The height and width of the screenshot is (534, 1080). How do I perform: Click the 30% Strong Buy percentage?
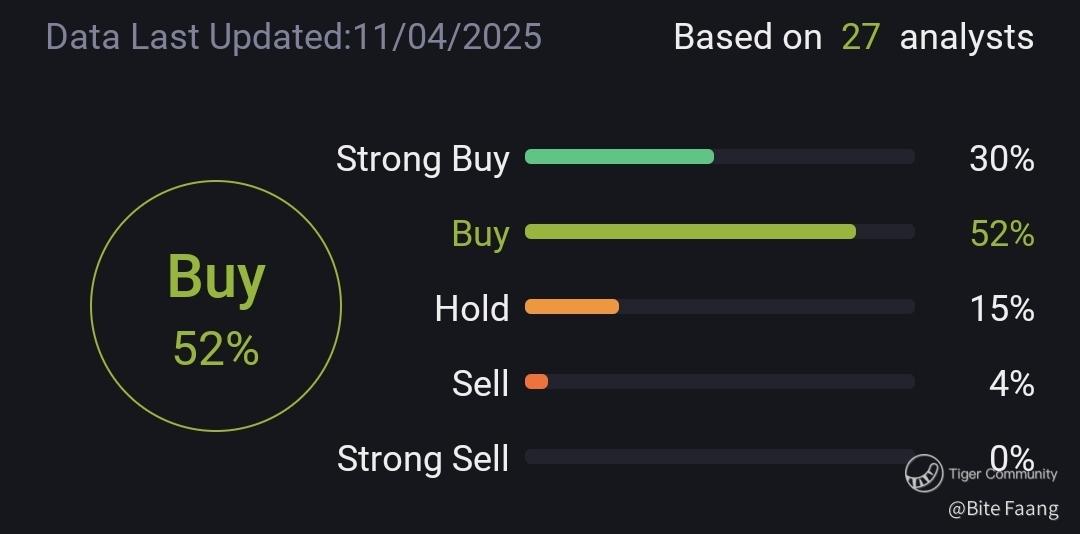click(1001, 159)
